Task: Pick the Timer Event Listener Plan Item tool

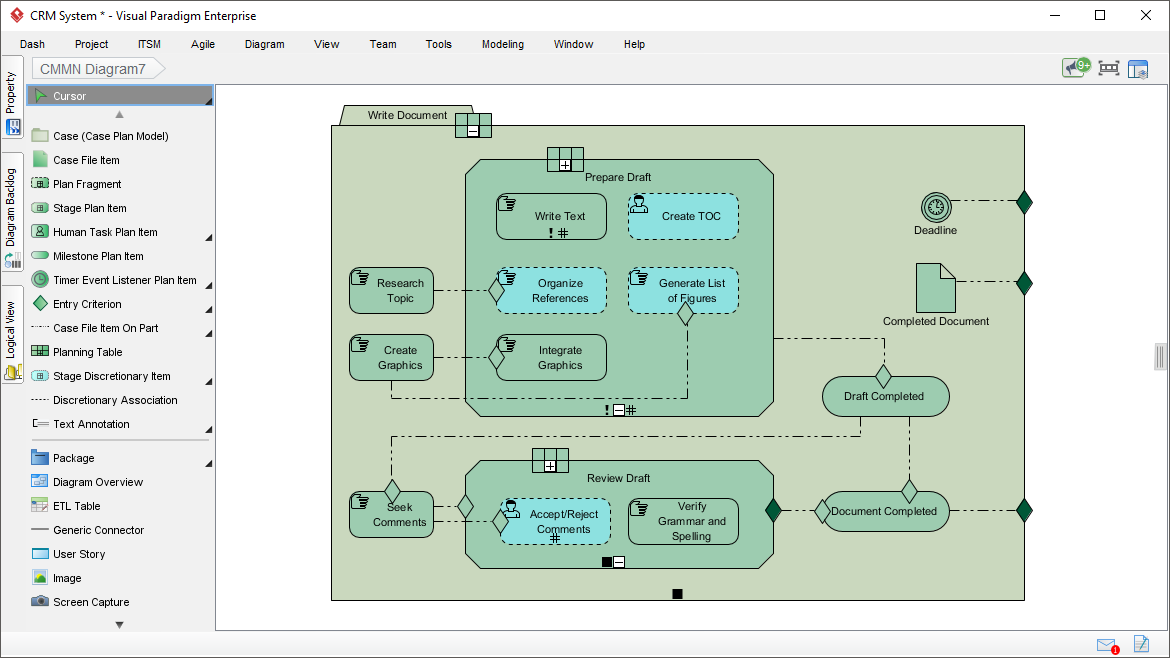Action: point(124,280)
